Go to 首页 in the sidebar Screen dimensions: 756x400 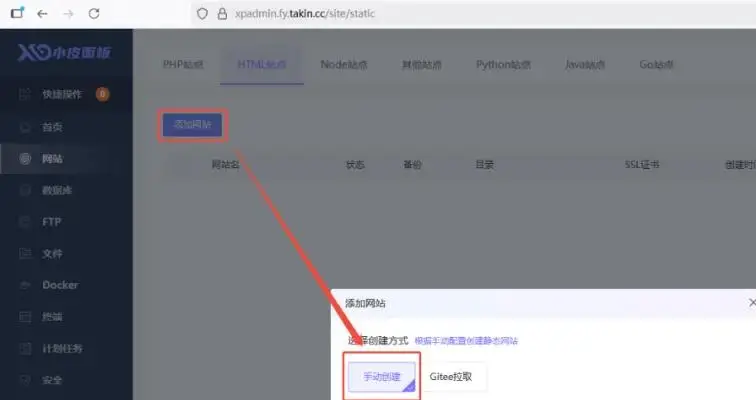pyautogui.click(x=52, y=127)
